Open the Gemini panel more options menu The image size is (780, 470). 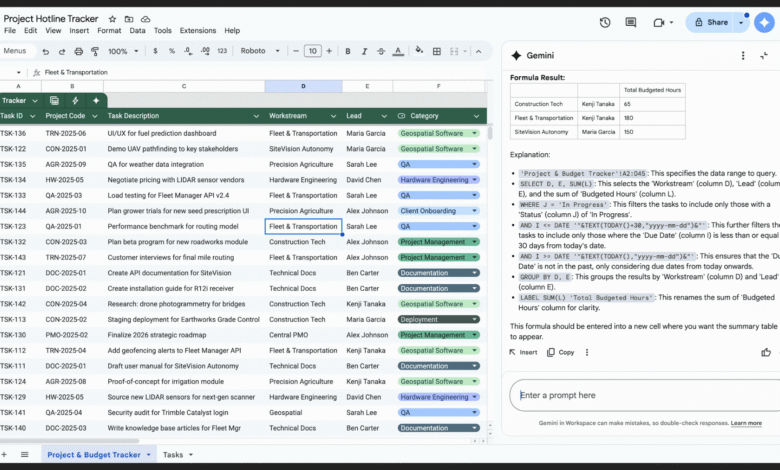[743, 56]
